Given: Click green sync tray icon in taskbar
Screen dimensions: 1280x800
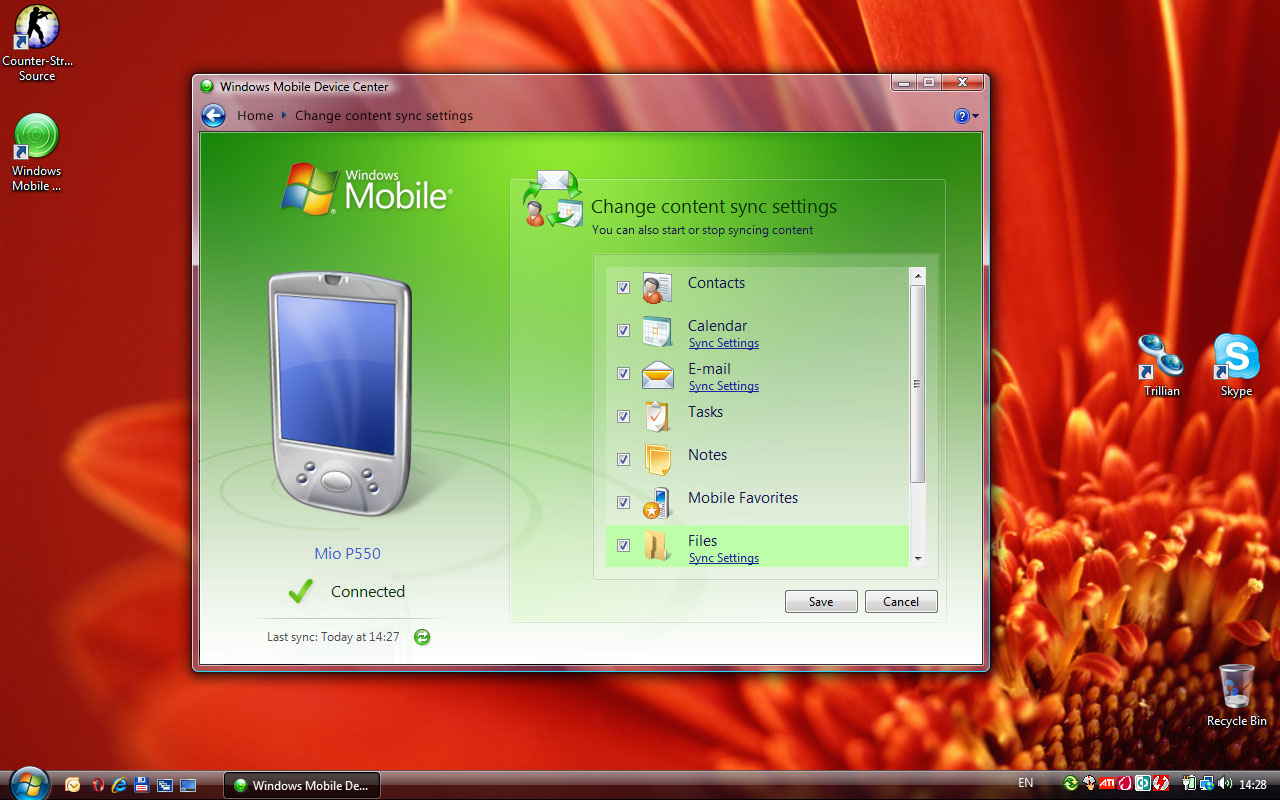Looking at the screenshot, I should tap(1071, 783).
